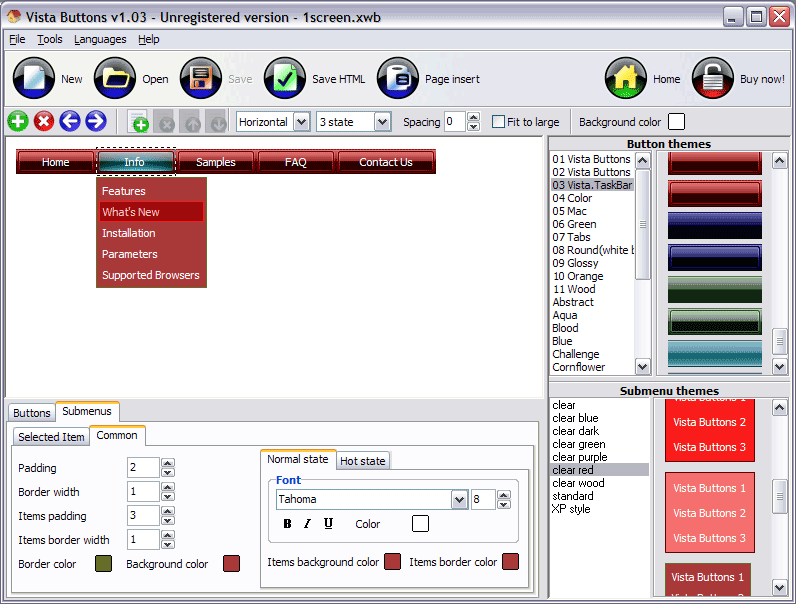Change the submenu Background color swatch
The width and height of the screenshot is (796, 604).
231,563
